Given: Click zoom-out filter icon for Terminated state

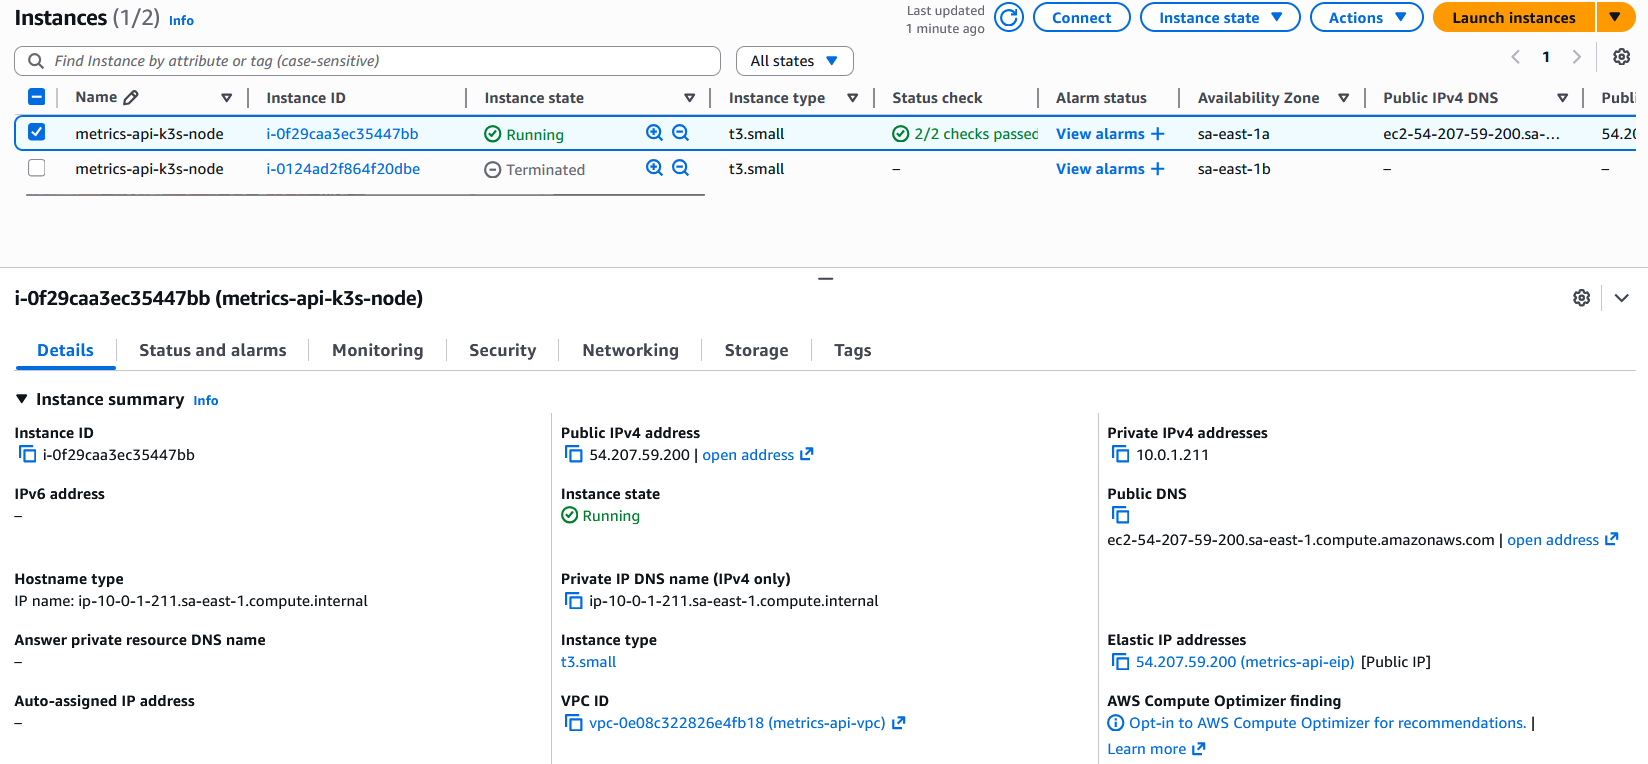Looking at the screenshot, I should coord(681,168).
